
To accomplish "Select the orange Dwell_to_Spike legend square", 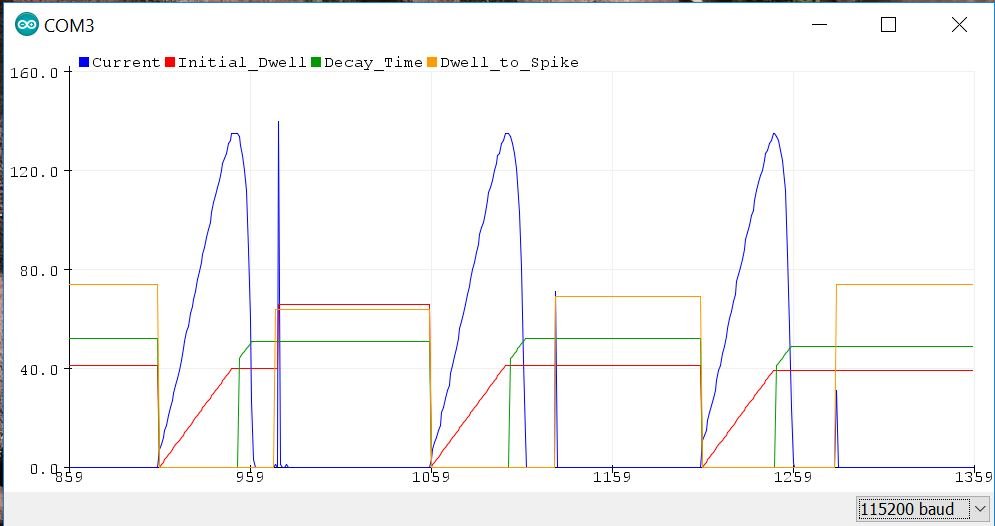I will tap(432, 62).
